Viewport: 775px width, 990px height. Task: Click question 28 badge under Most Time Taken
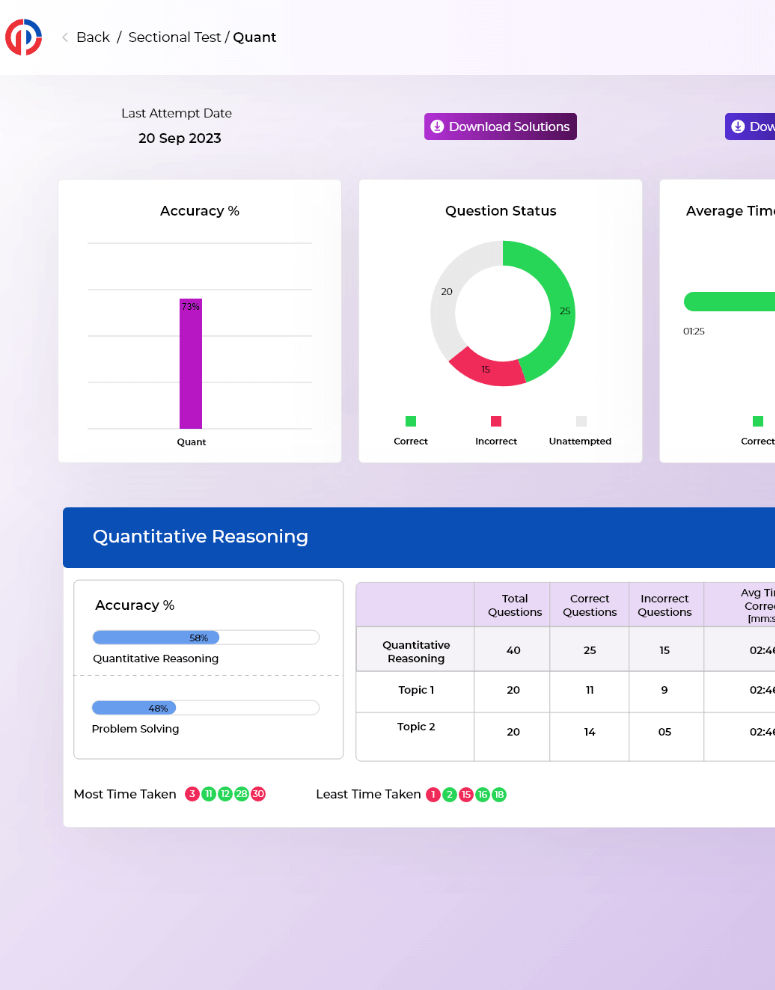tap(241, 794)
